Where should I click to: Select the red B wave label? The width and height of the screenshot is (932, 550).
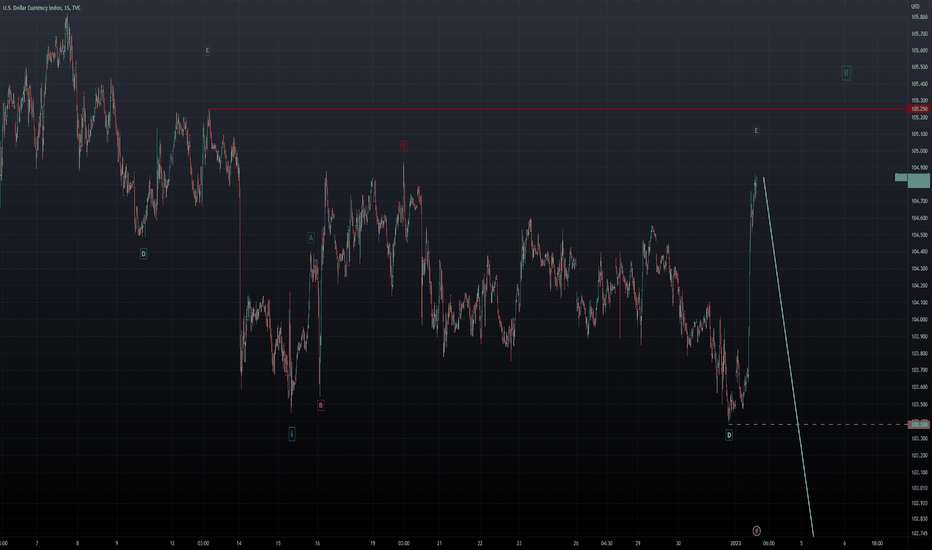320,406
